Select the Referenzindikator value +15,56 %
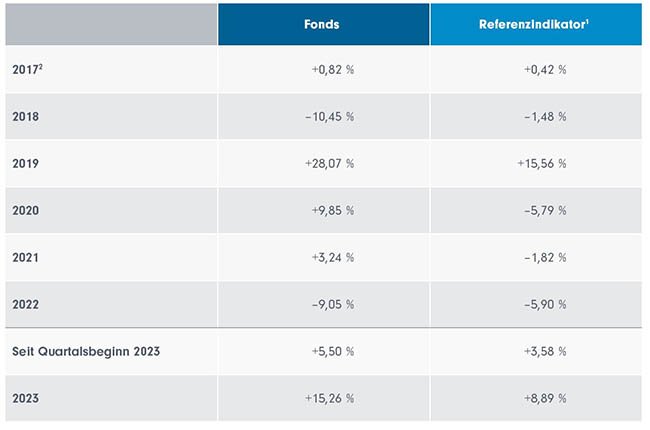Image resolution: width=650 pixels, height=430 pixels. (x=542, y=164)
